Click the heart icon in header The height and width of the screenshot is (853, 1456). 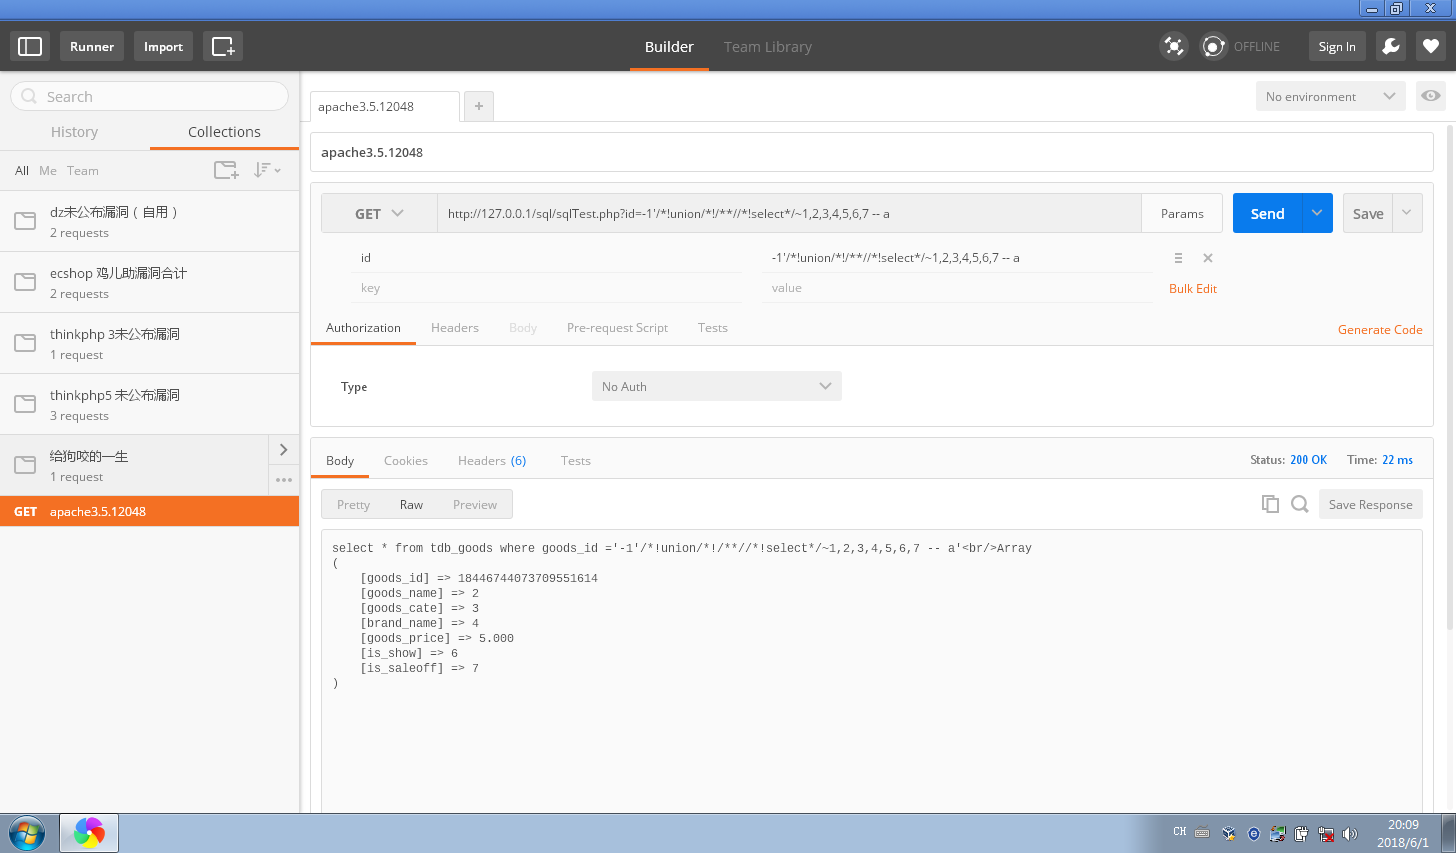tap(1431, 46)
